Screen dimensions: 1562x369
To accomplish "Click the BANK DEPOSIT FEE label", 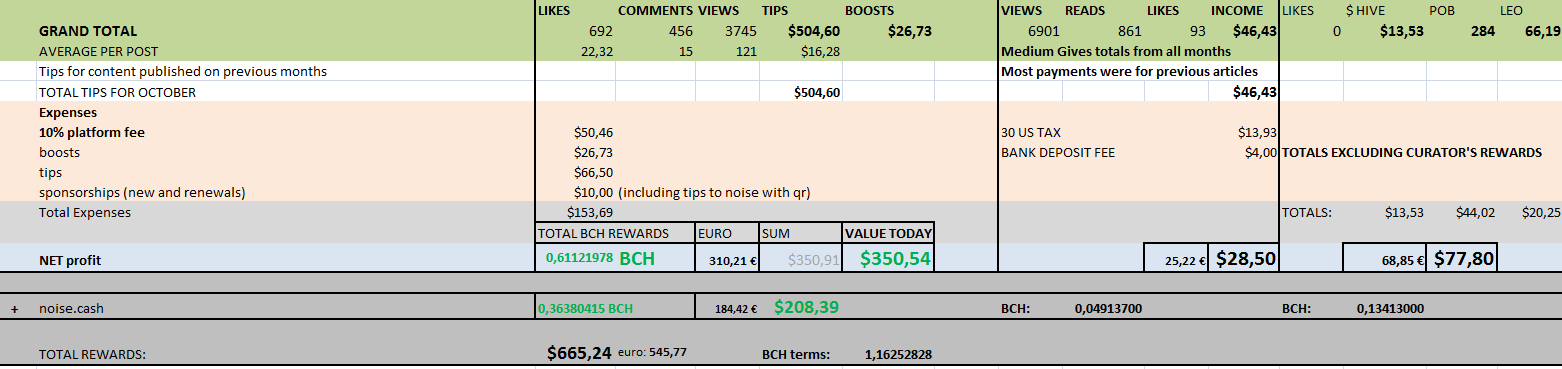I will 1057,153.
